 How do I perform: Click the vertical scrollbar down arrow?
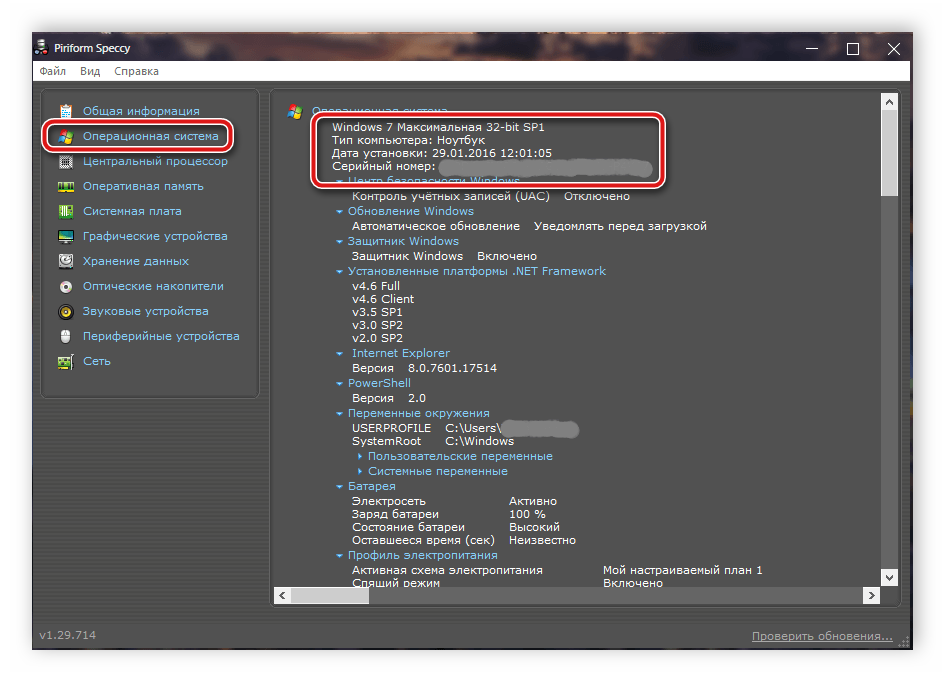pos(889,577)
